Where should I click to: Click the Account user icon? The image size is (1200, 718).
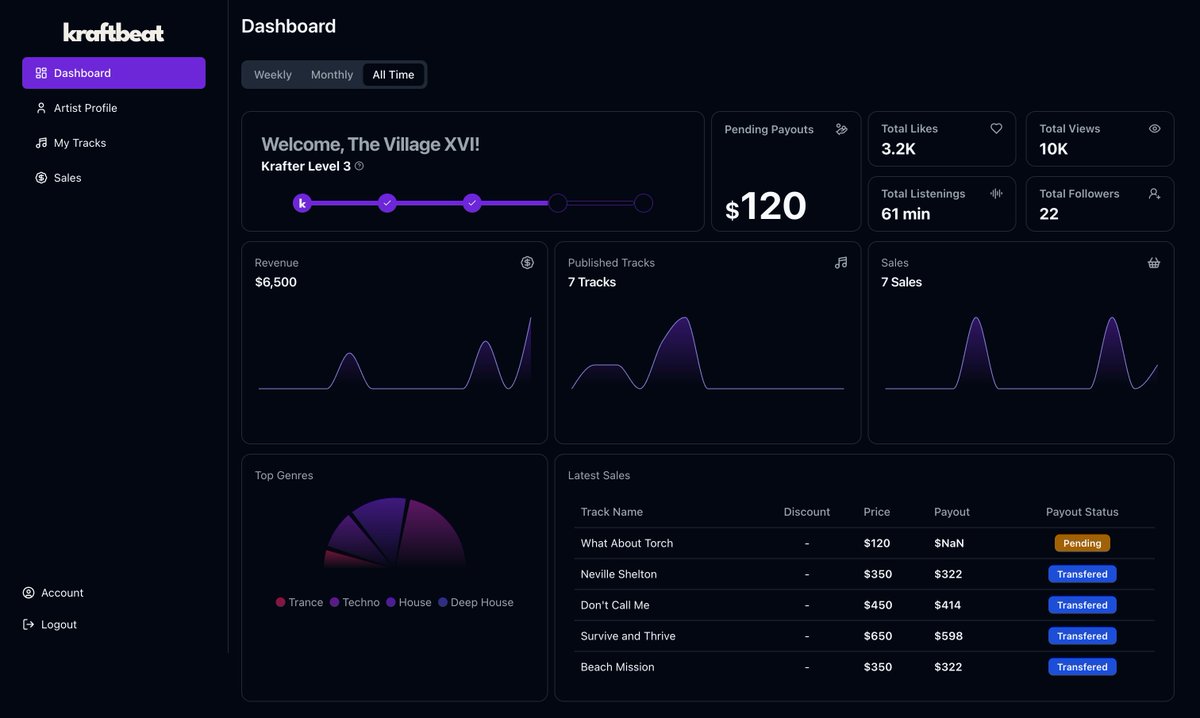[x=28, y=593]
